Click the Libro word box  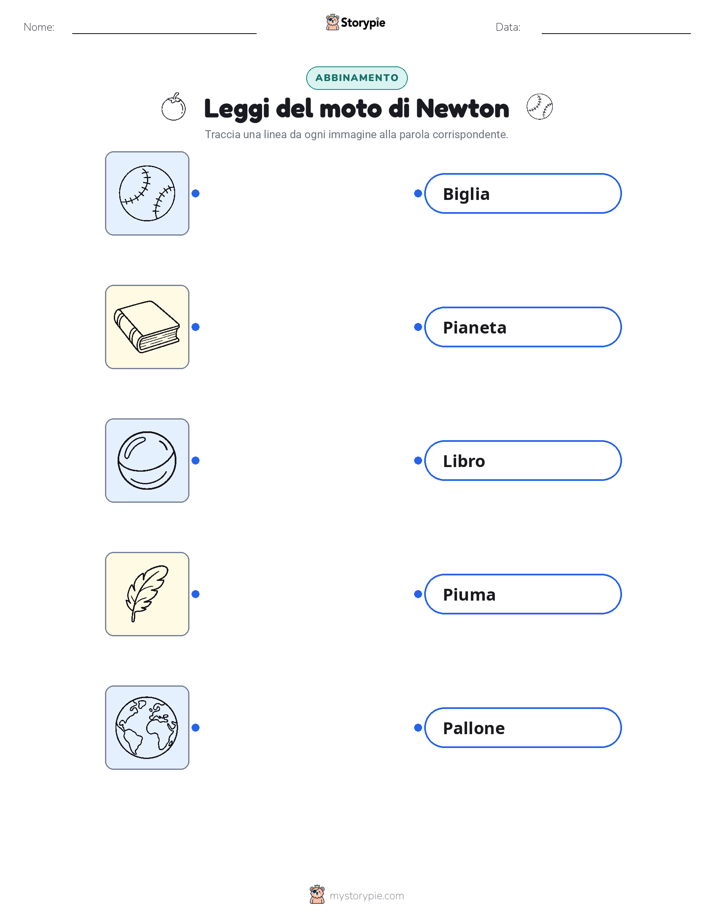(x=523, y=460)
